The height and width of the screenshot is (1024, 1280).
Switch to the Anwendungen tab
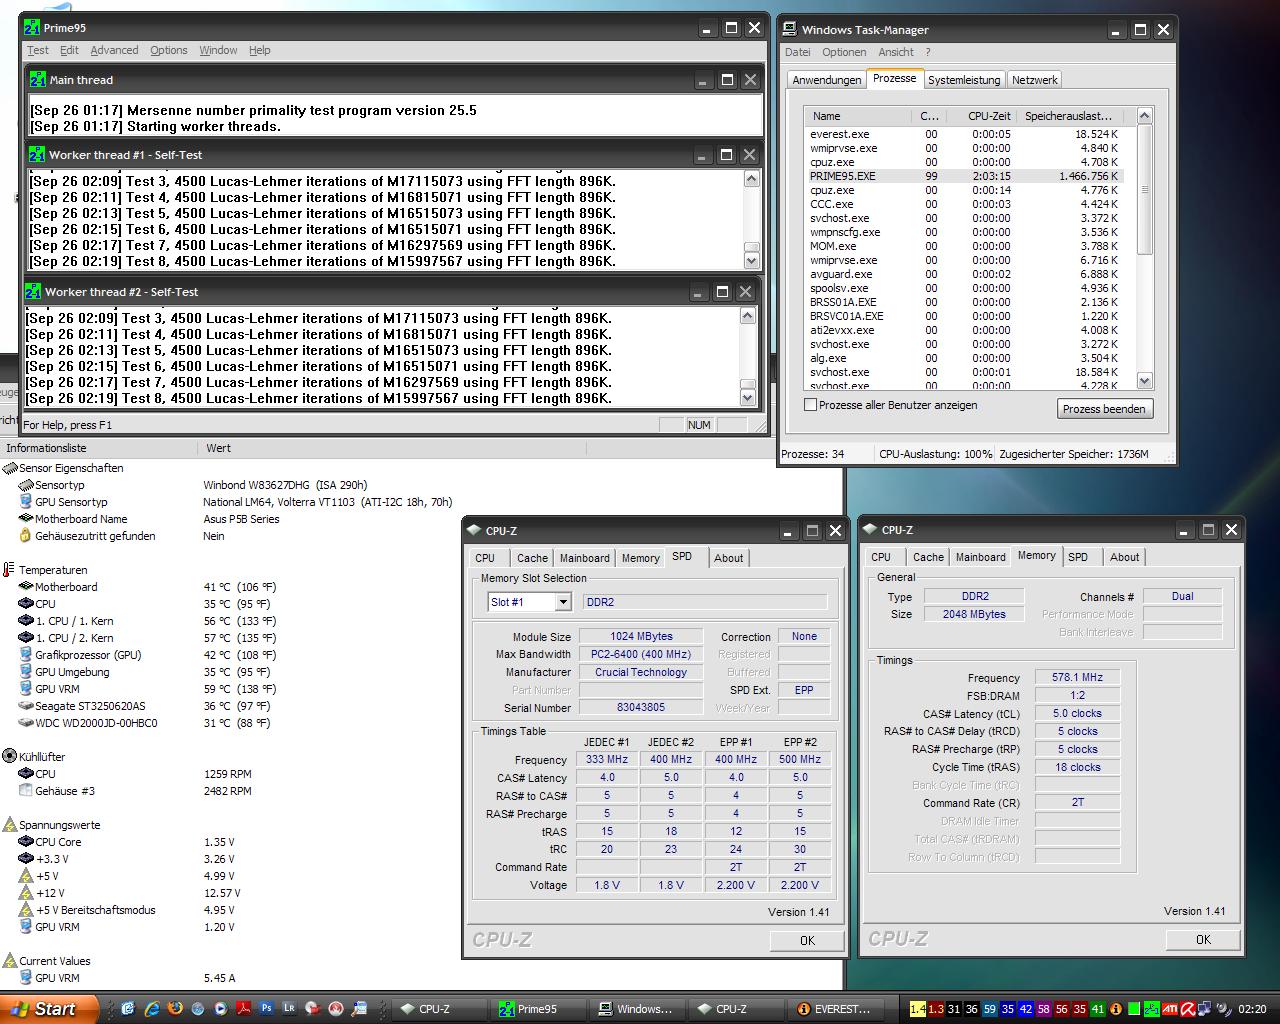827,80
